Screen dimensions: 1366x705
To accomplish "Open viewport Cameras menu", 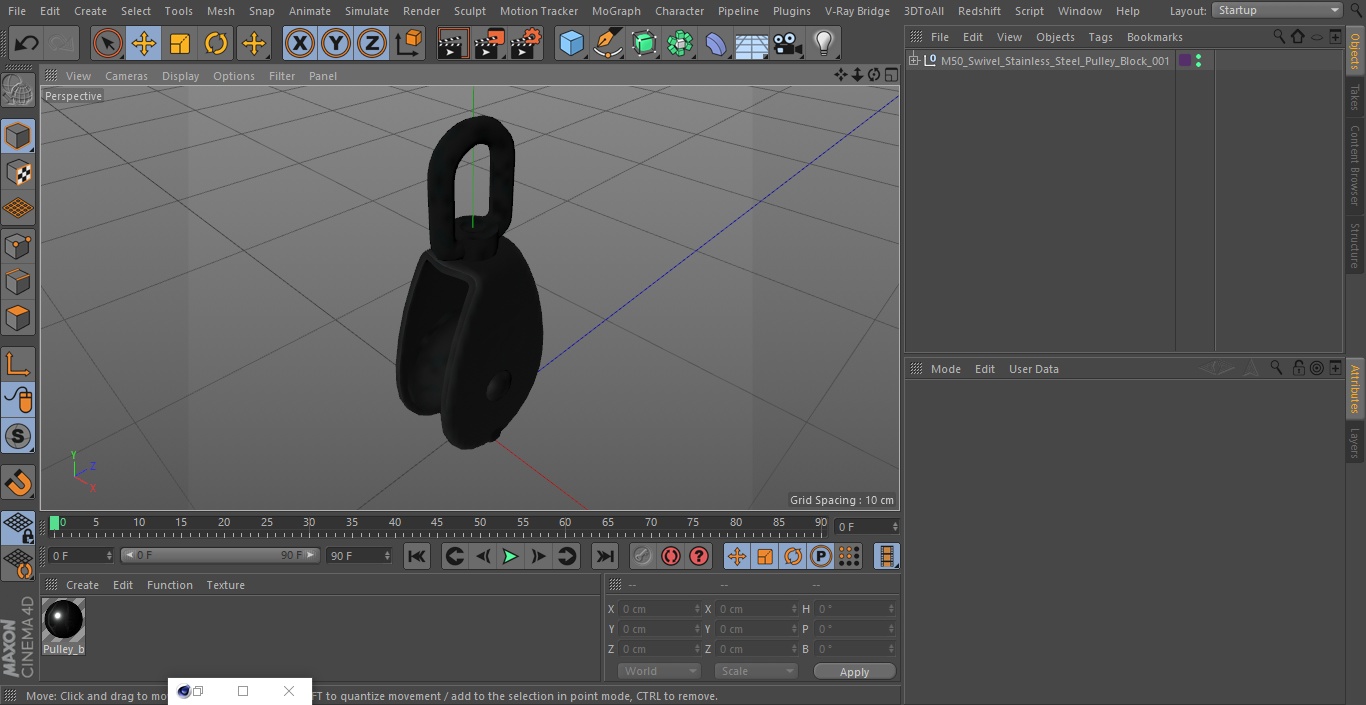I will click(x=126, y=76).
